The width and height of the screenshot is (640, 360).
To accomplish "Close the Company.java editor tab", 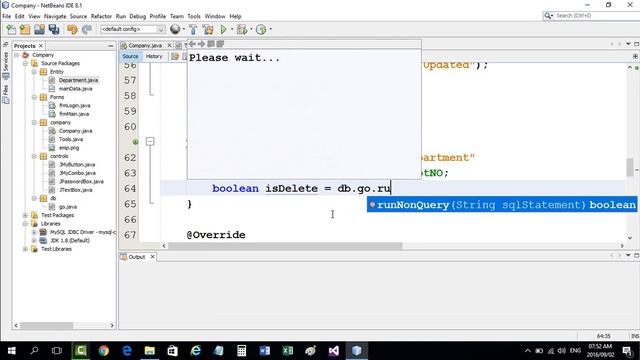I will click(169, 45).
